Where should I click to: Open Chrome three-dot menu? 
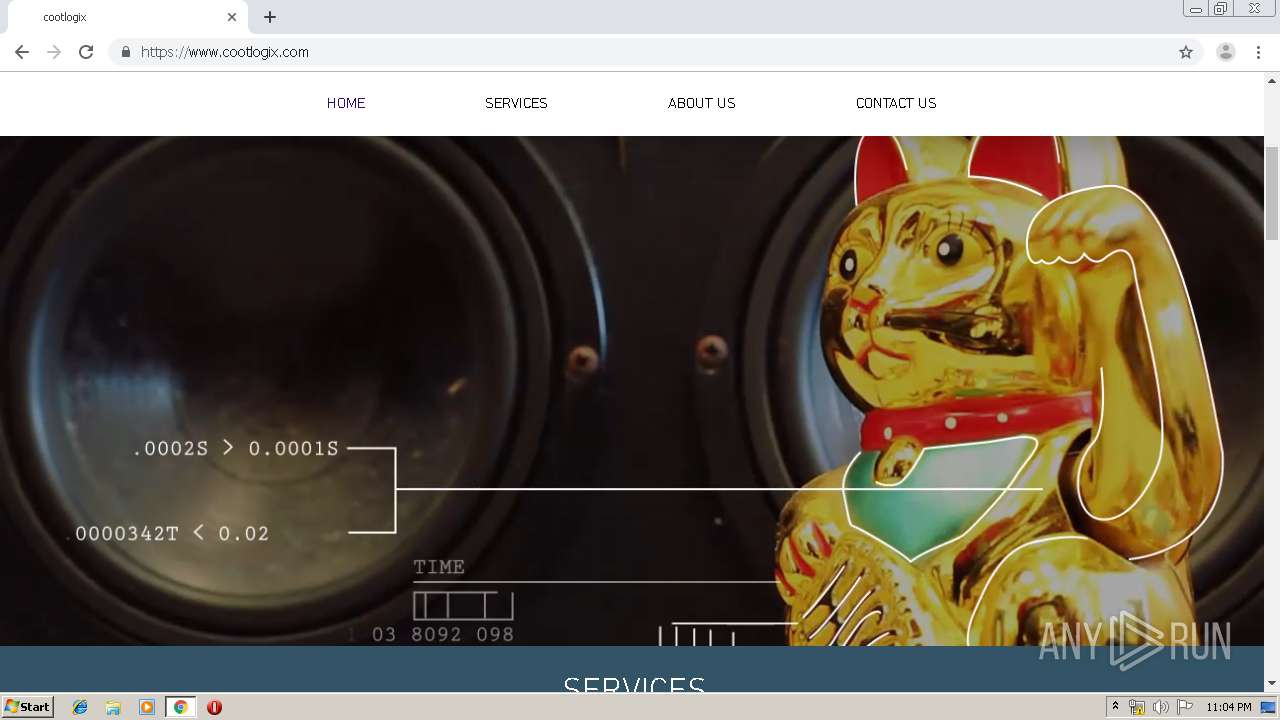coord(1258,52)
